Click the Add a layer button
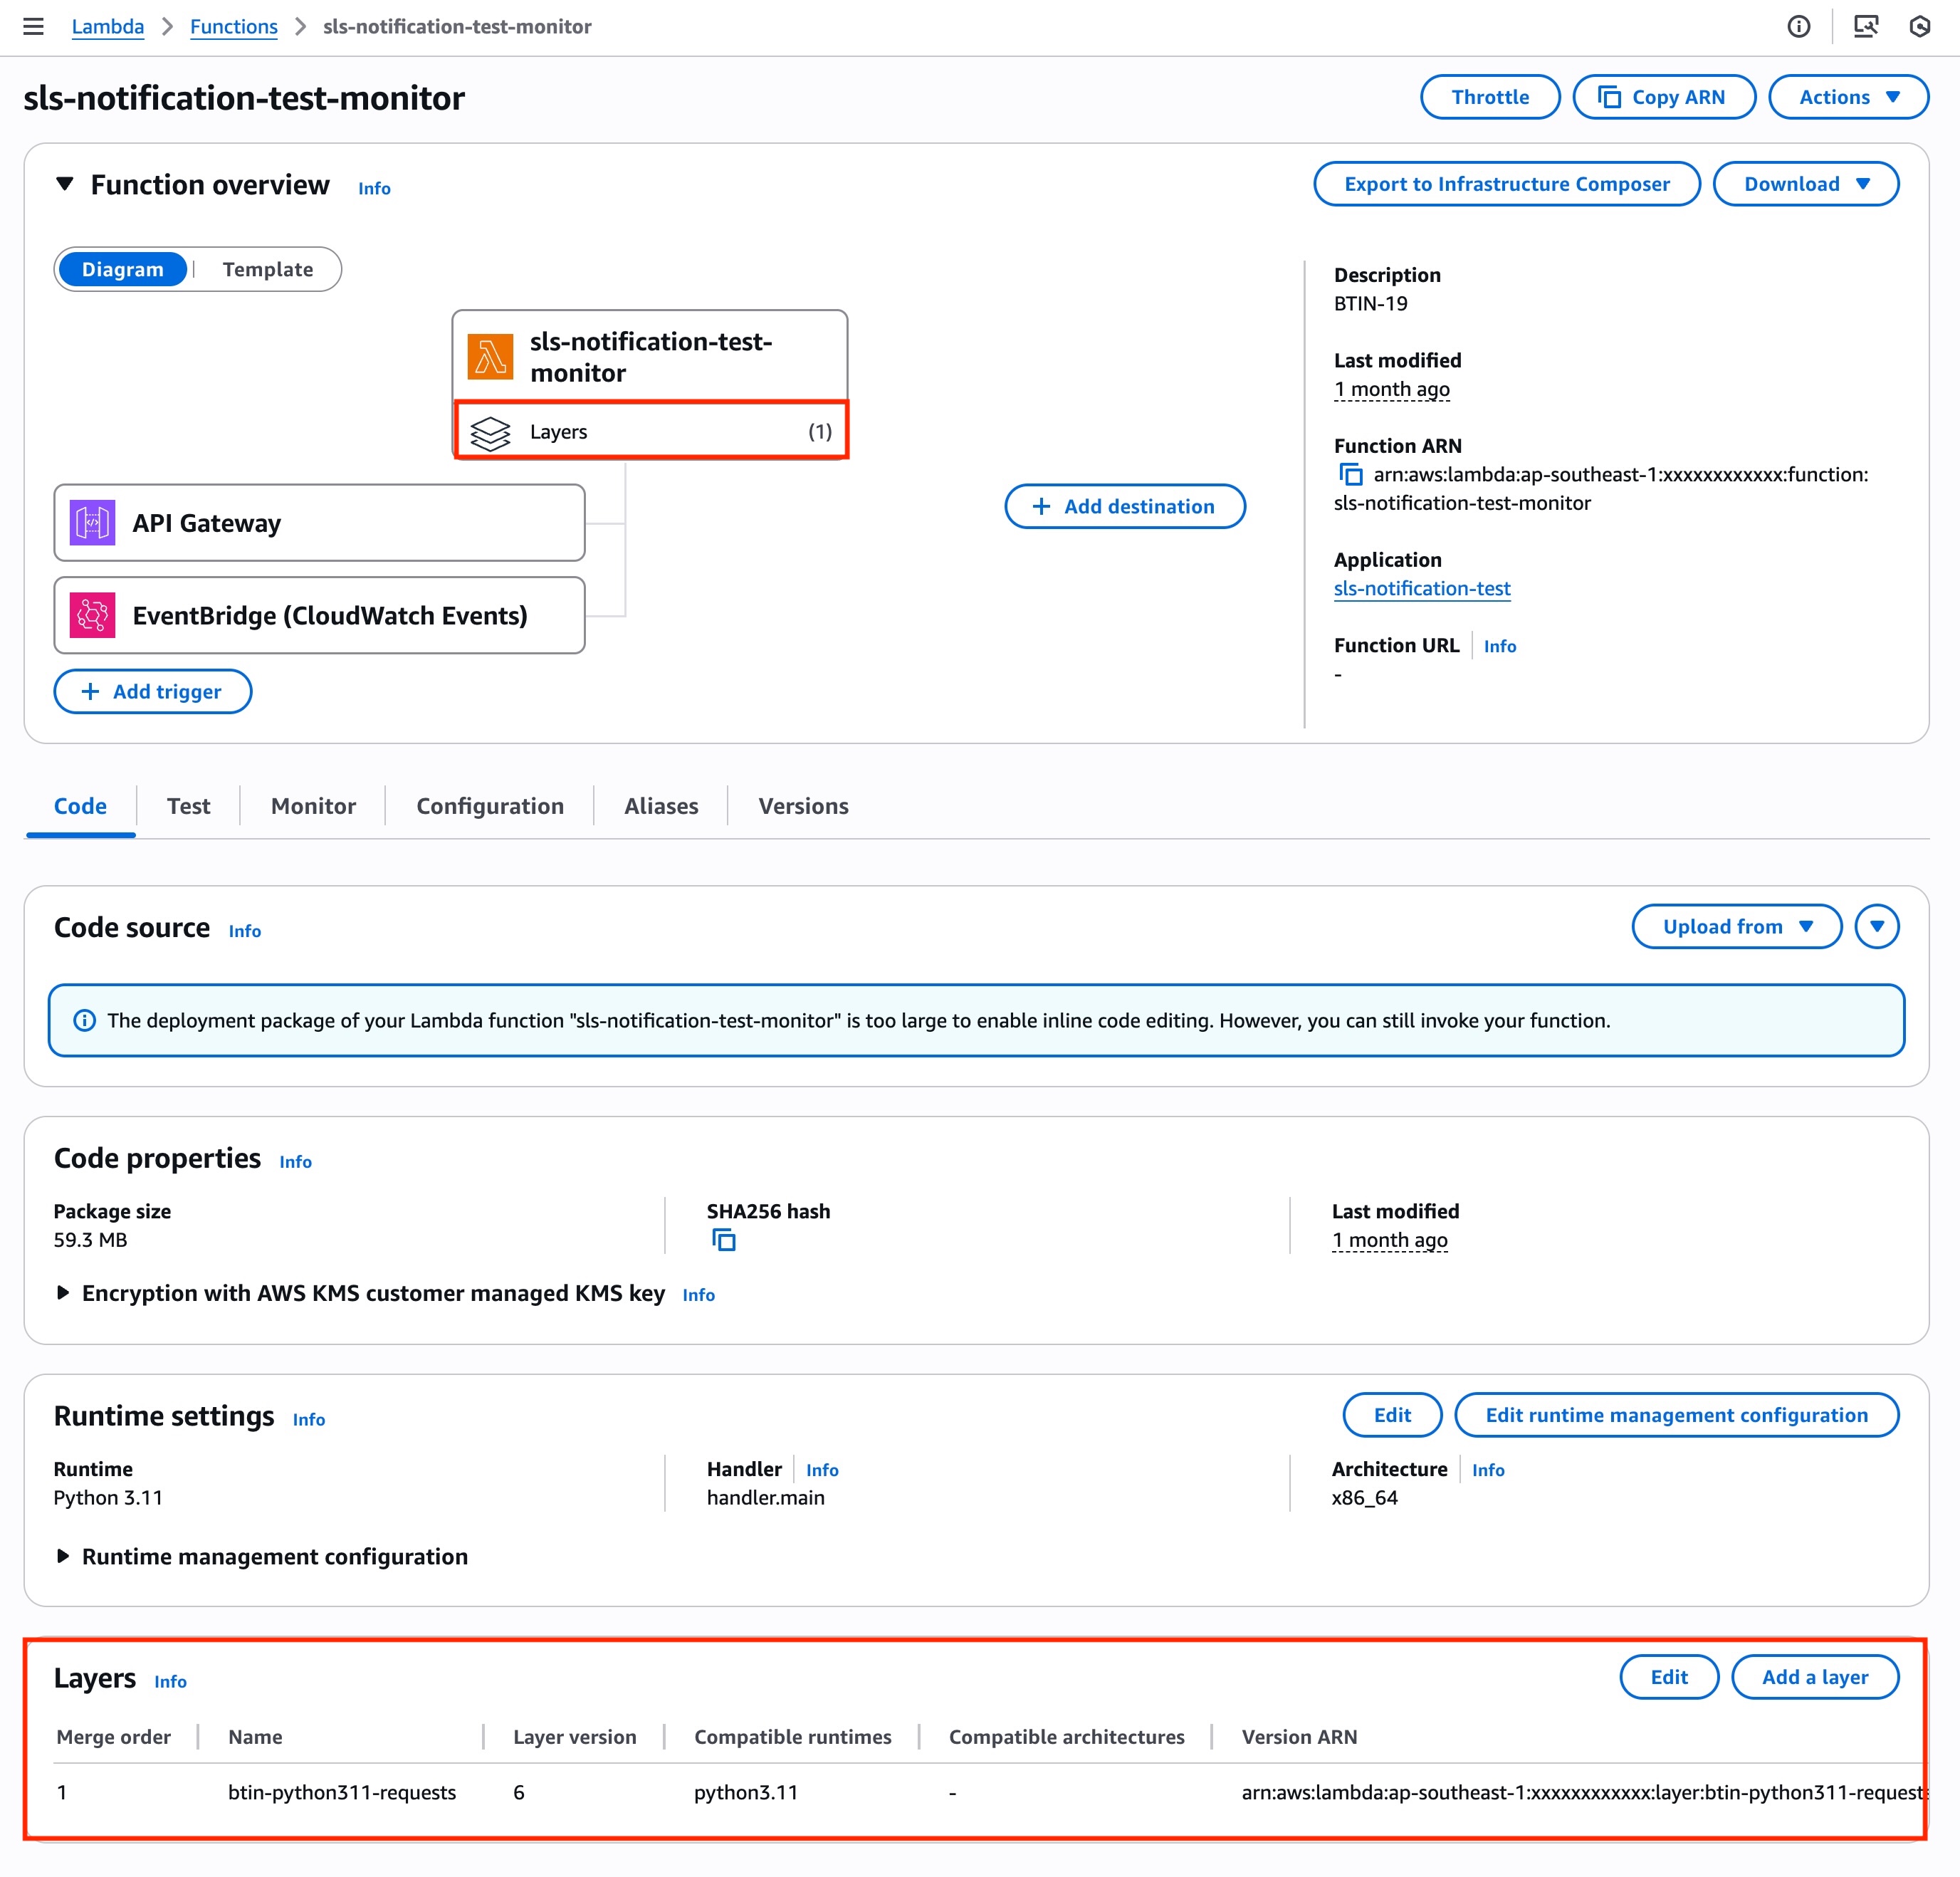Viewport: 1960px width, 1877px height. [x=1813, y=1677]
